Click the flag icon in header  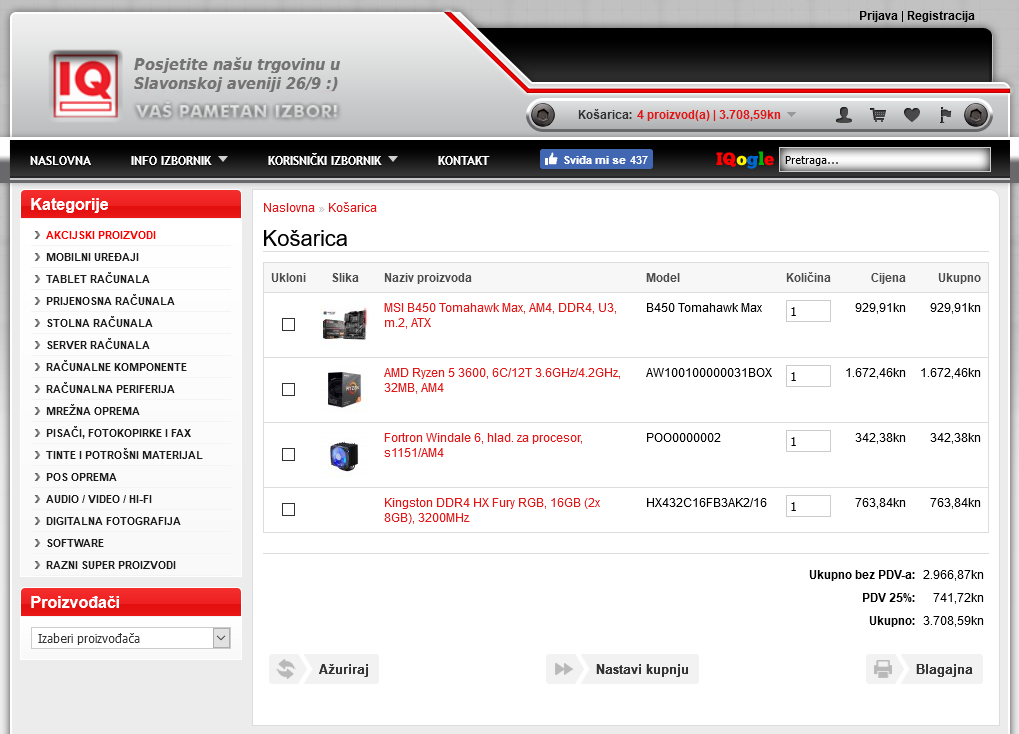(945, 115)
